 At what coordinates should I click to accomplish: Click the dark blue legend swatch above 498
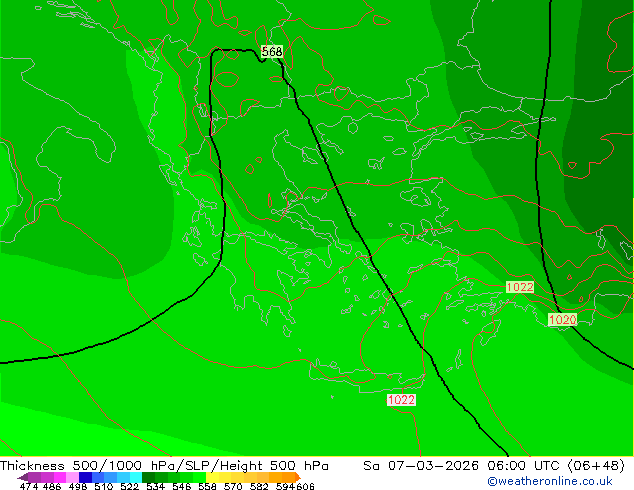coord(85,477)
